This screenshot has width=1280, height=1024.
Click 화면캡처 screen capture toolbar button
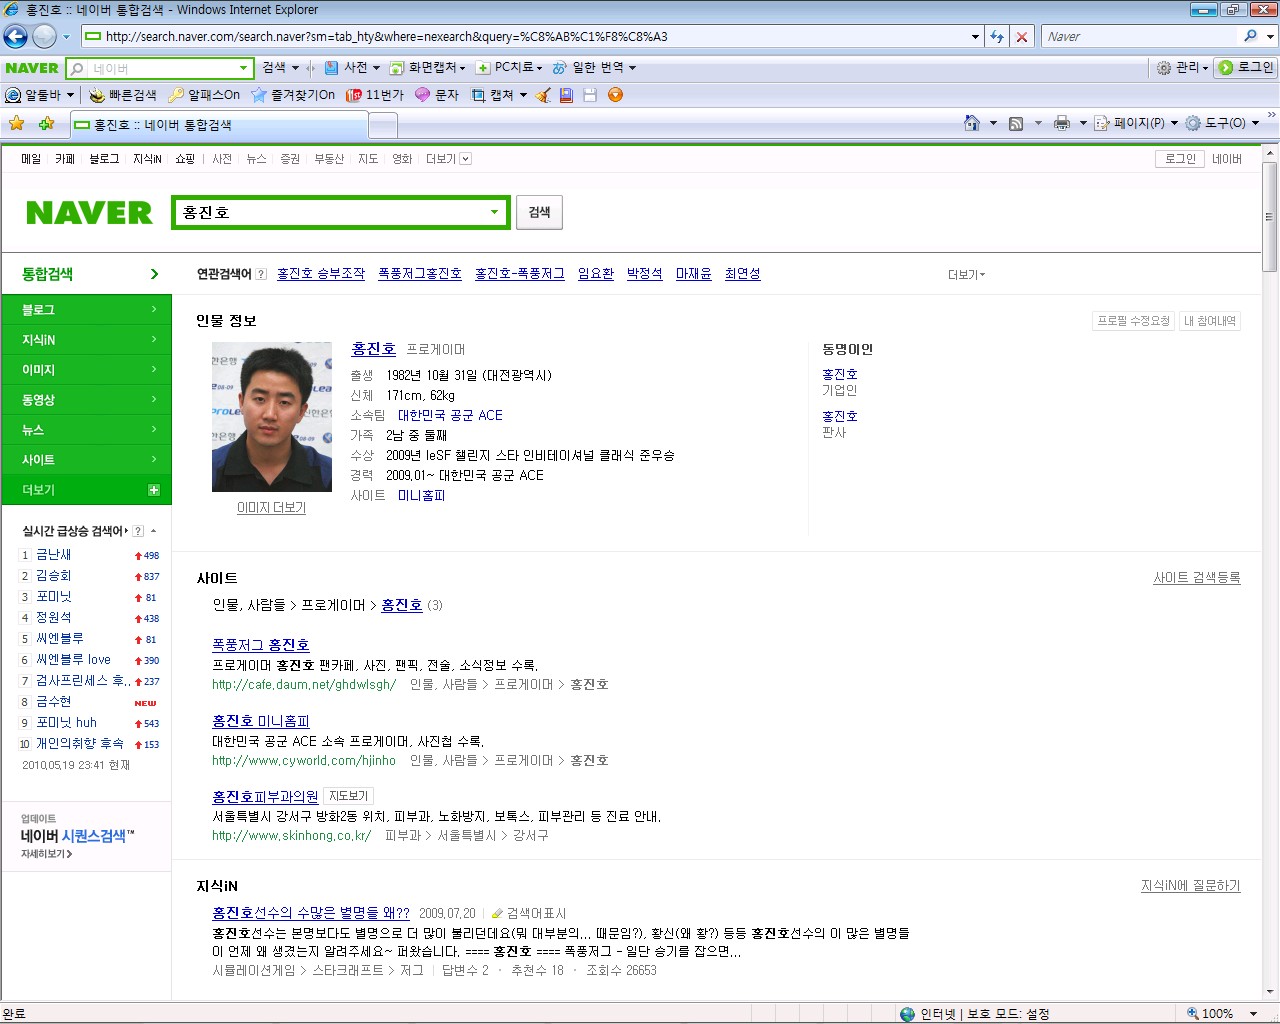tap(428, 68)
